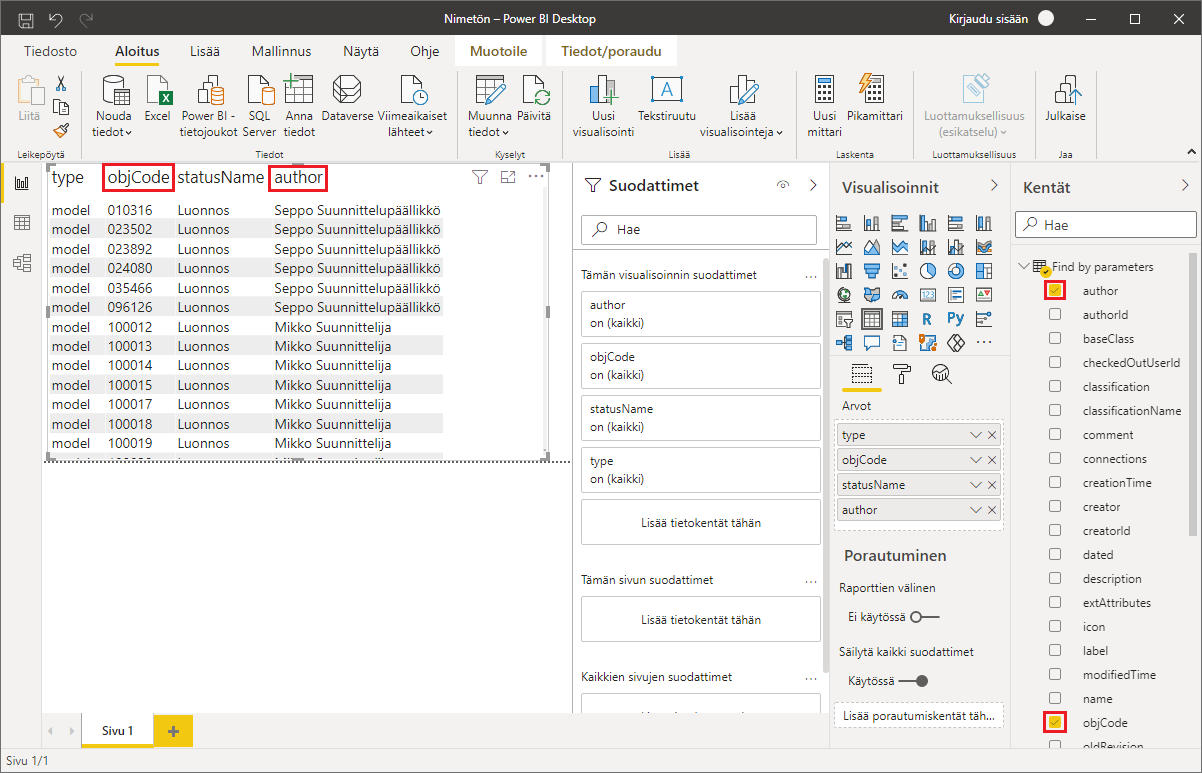
Task: Open the Tiedosto menu
Action: pyautogui.click(x=50, y=51)
